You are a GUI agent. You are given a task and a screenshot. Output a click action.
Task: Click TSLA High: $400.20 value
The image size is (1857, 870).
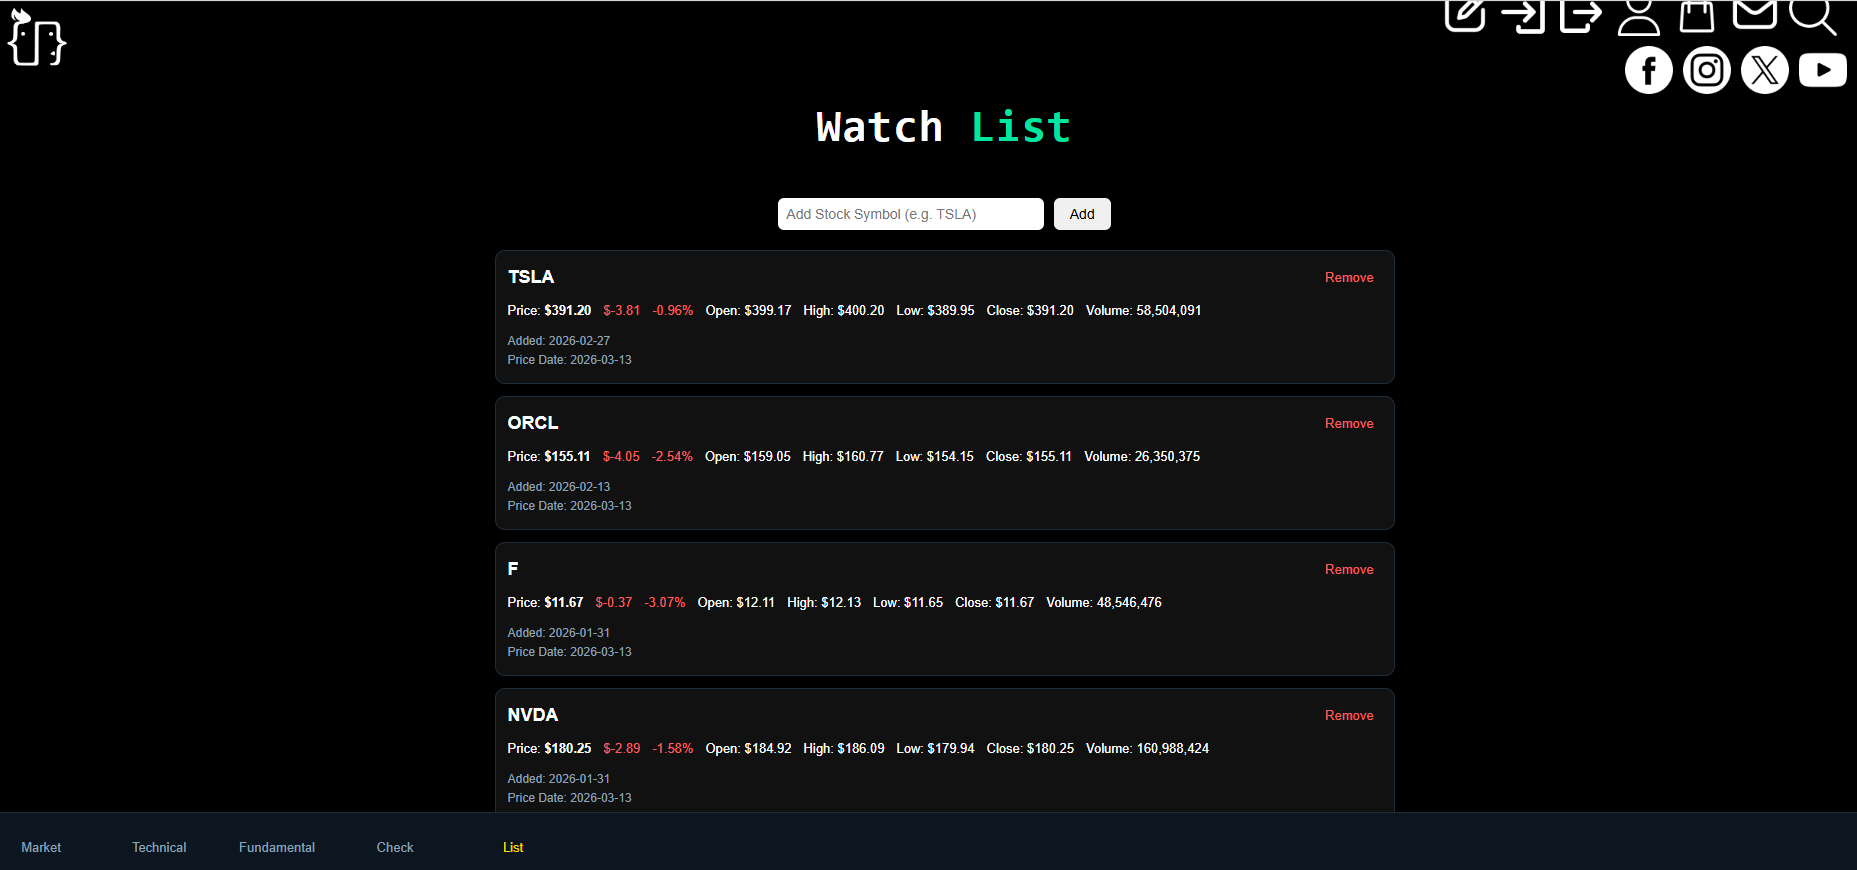click(844, 311)
